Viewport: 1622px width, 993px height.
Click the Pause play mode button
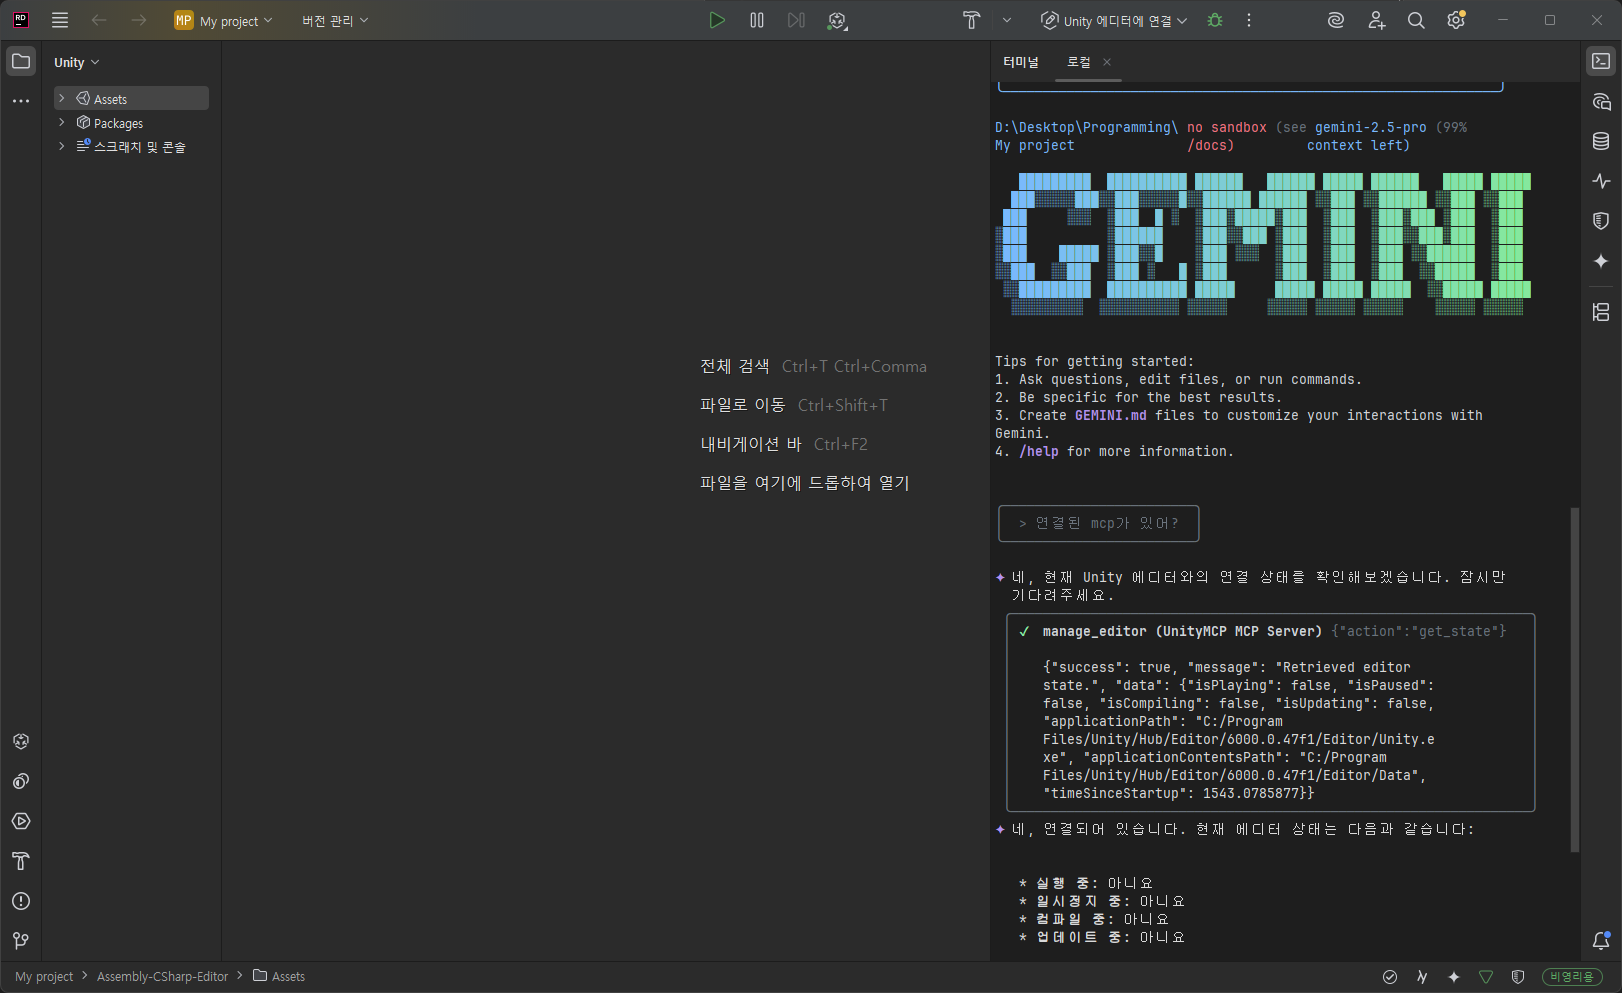[x=757, y=20]
